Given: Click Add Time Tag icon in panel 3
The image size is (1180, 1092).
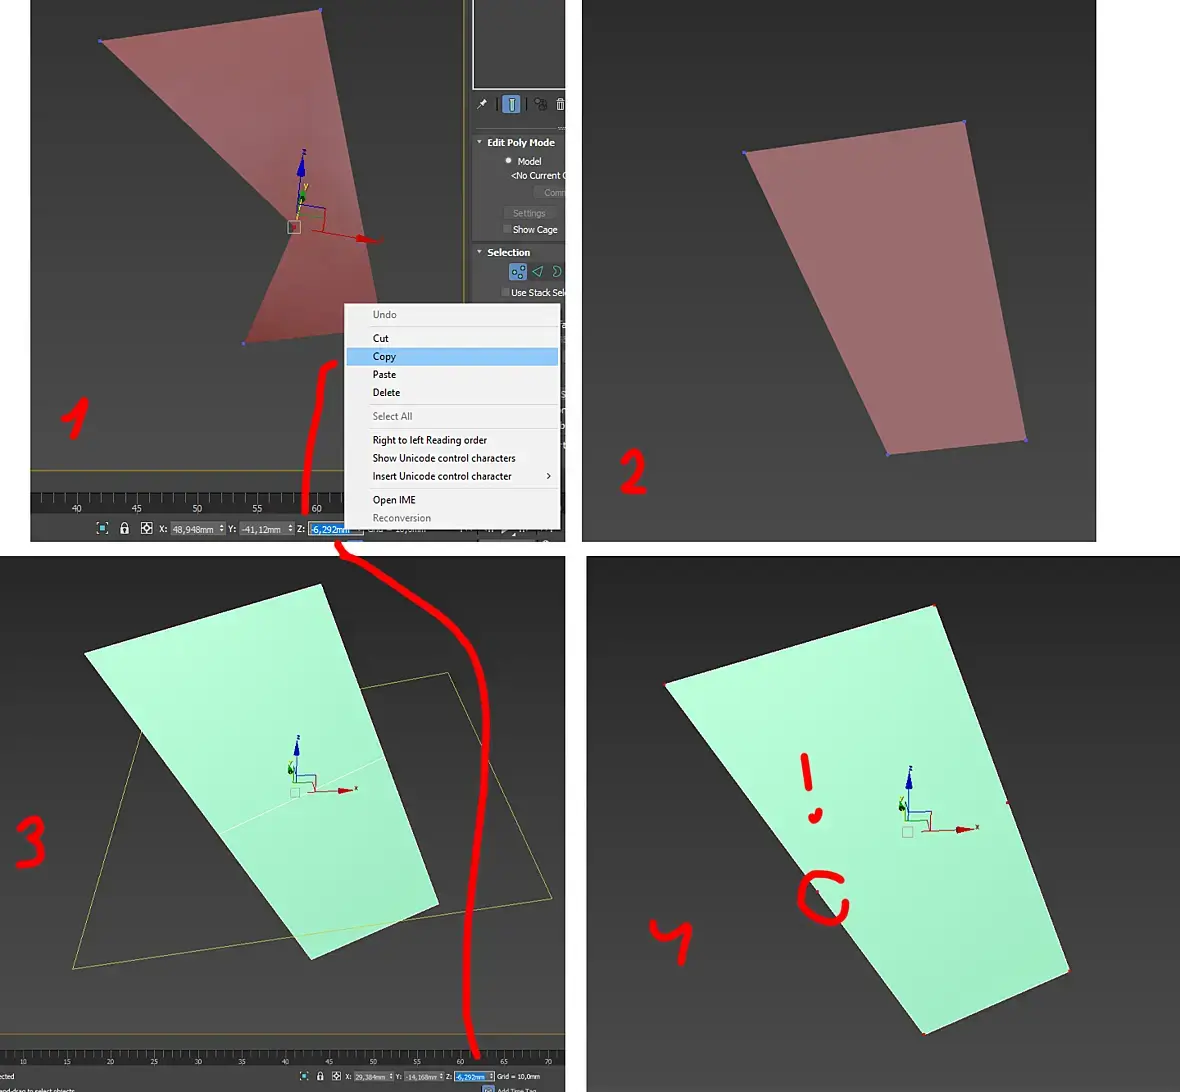Looking at the screenshot, I should pyautogui.click(x=488, y=1089).
